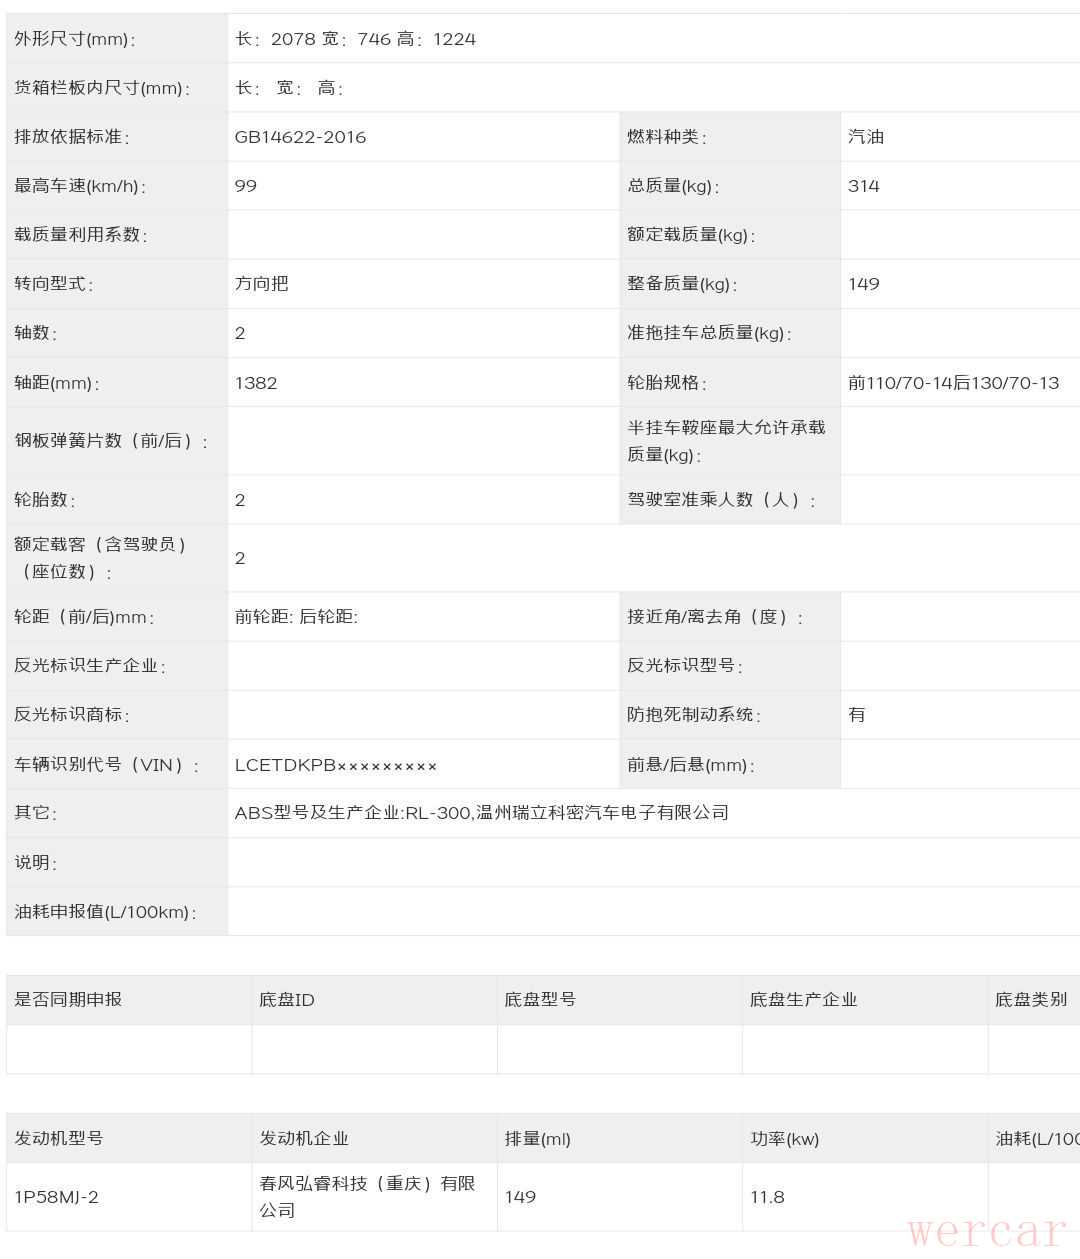This screenshot has width=1080, height=1259.
Task: Click the 排放依据标准 label
Action: tap(71, 137)
